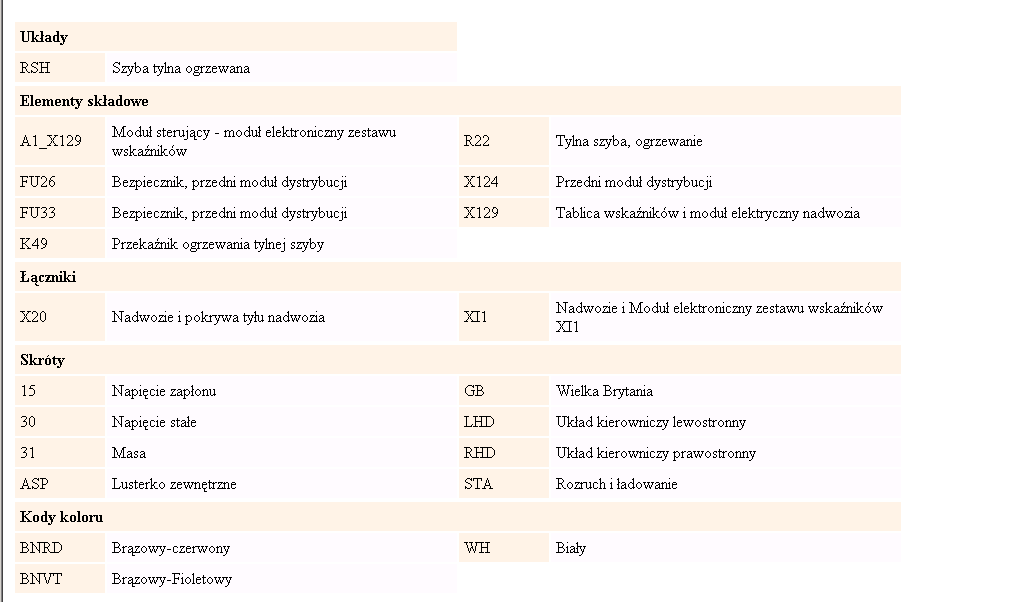This screenshot has height=602, width=1009.
Task: Click the X20 connector code
Action: [x=34, y=317]
